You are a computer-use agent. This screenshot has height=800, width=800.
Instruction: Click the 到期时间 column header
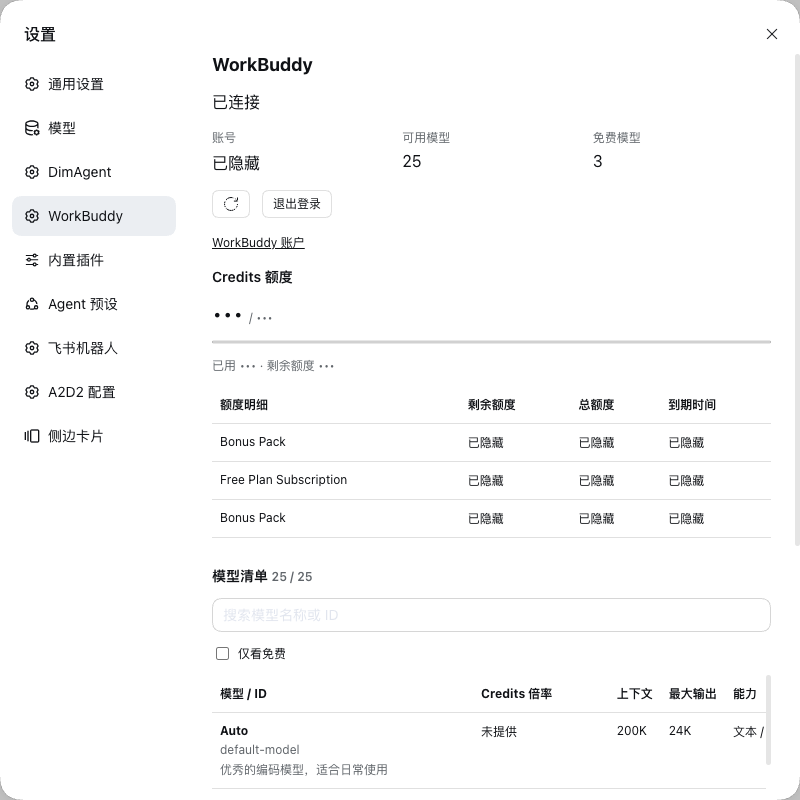(x=692, y=405)
